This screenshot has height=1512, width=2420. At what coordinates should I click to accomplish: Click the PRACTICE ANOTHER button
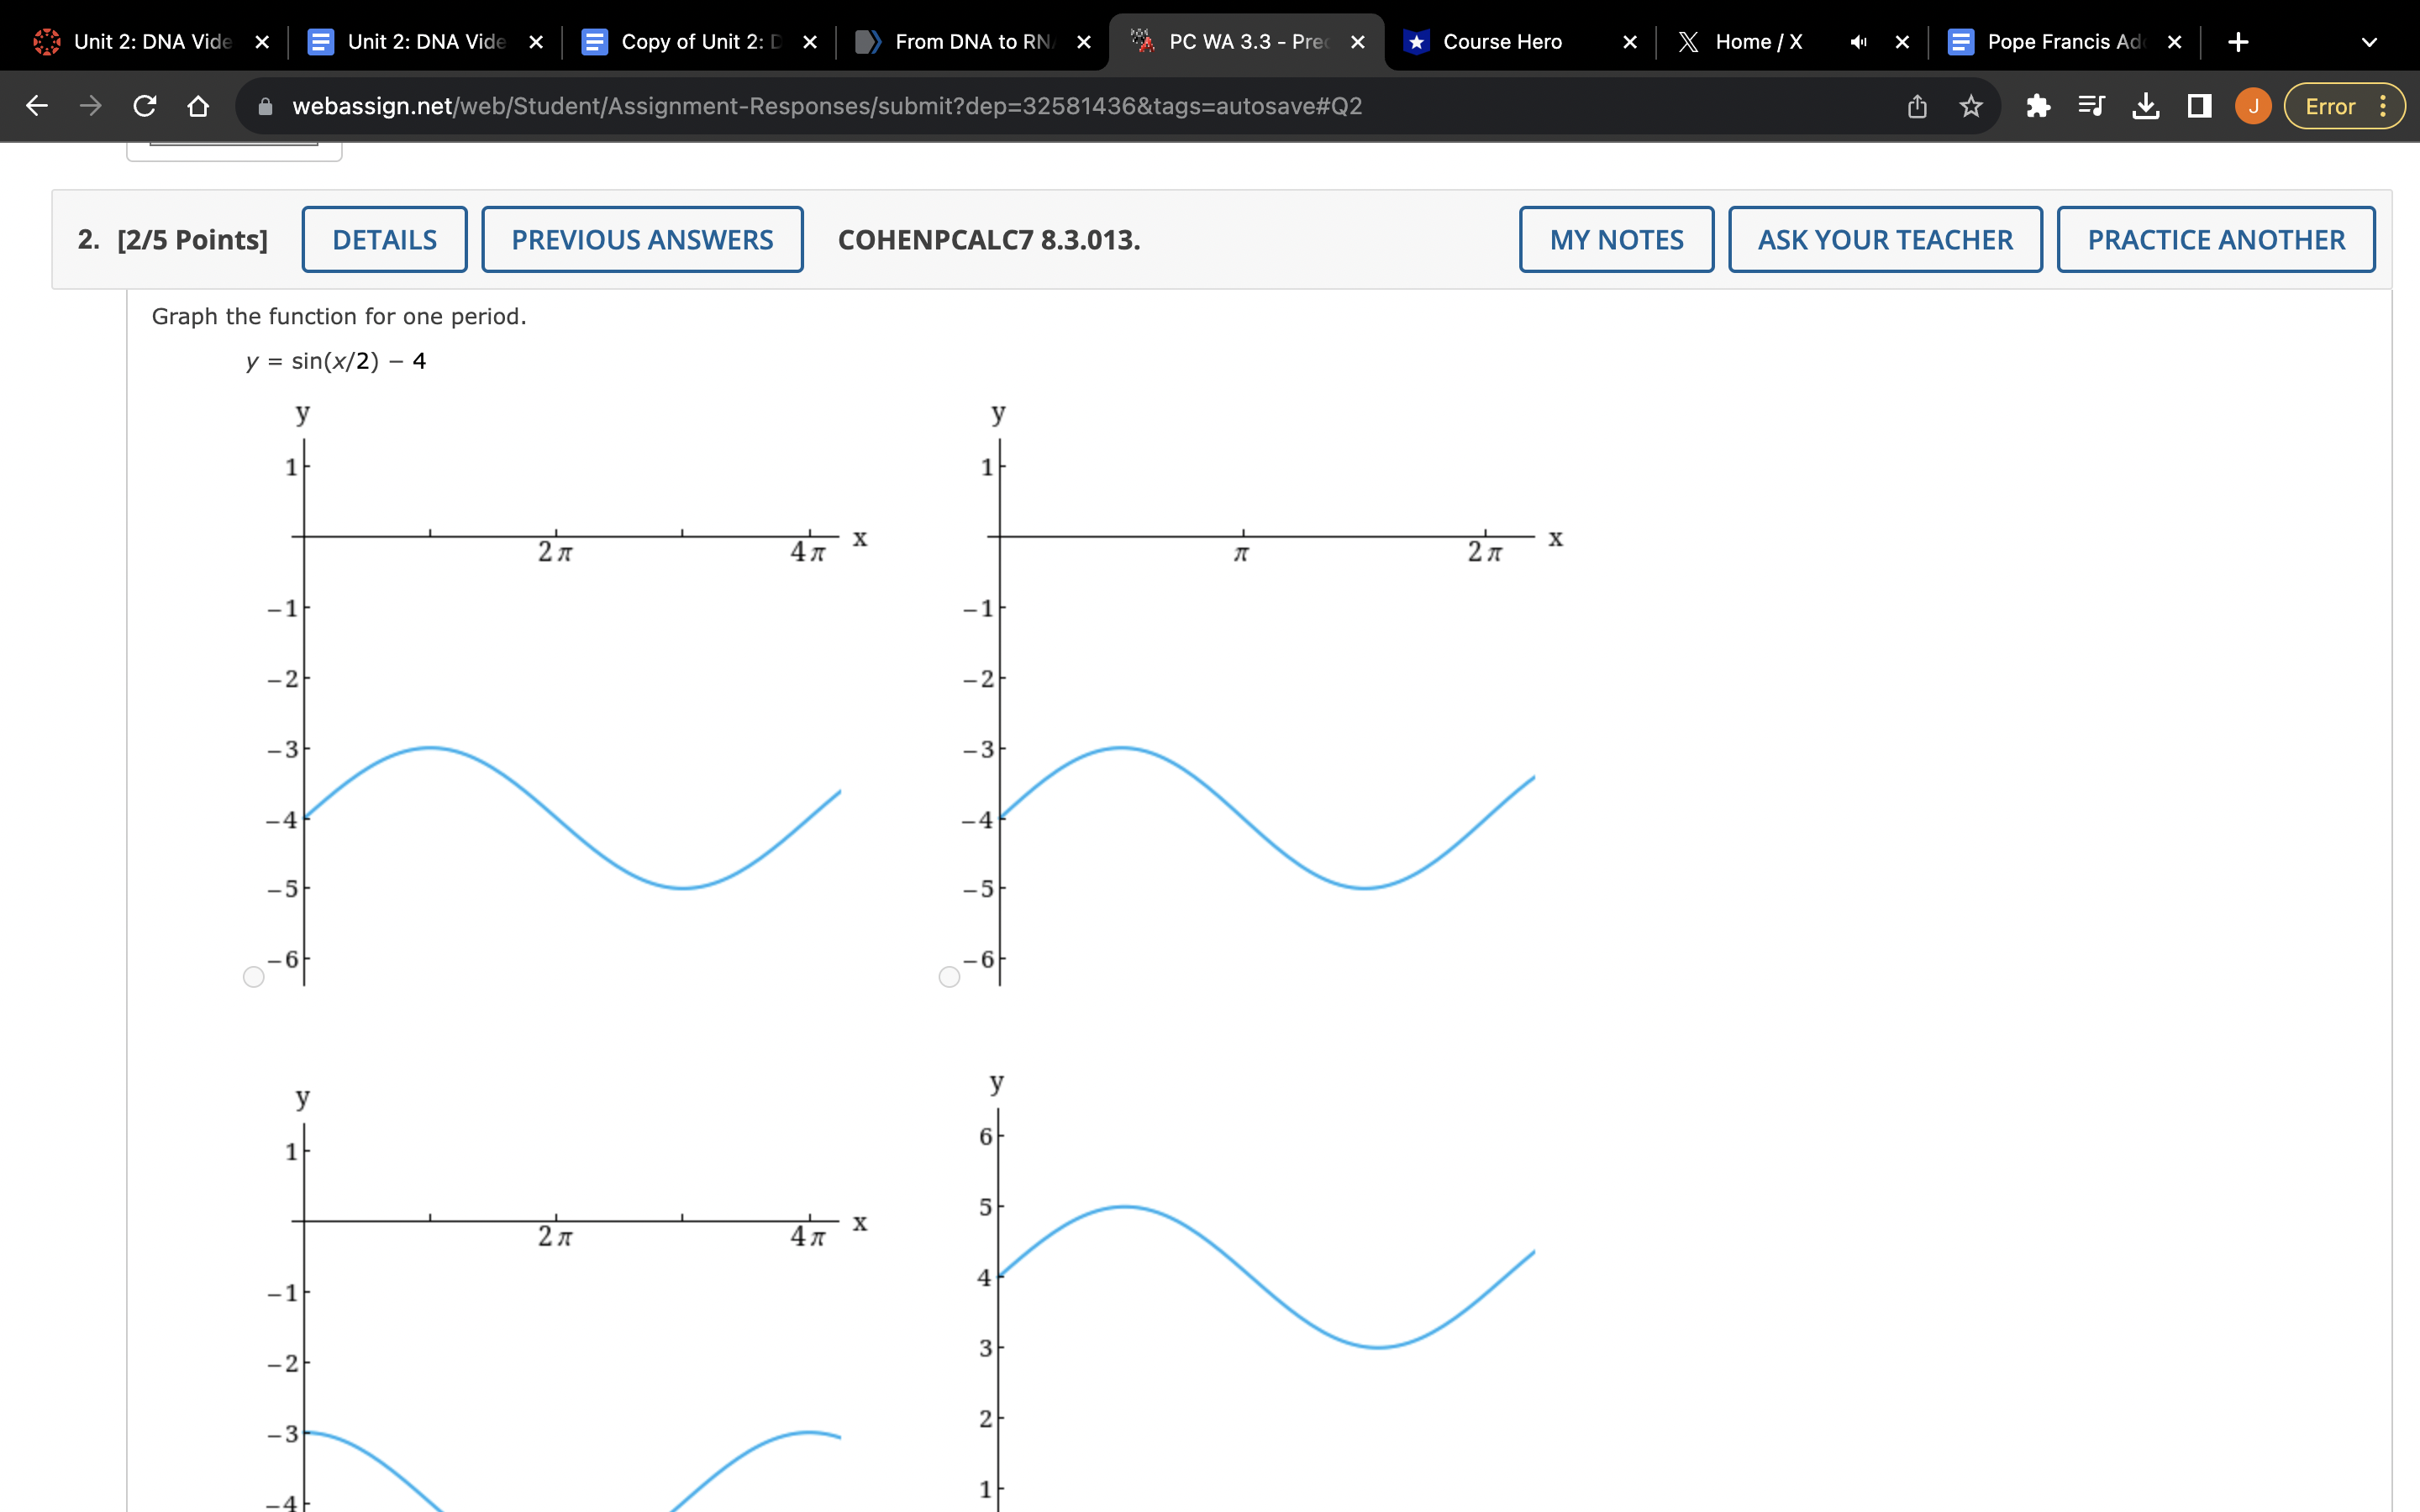(x=2215, y=240)
